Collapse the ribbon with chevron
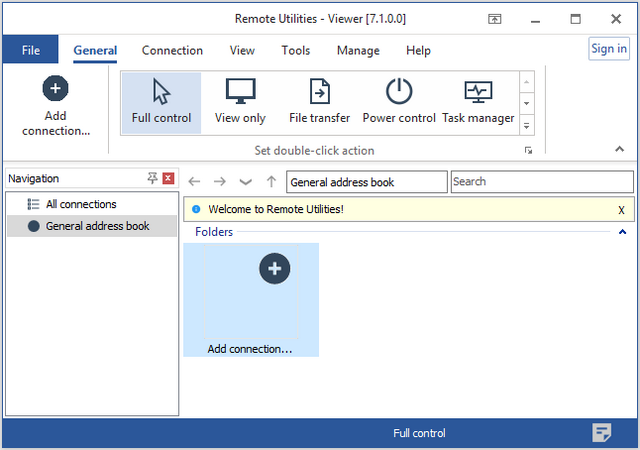 click(x=619, y=149)
